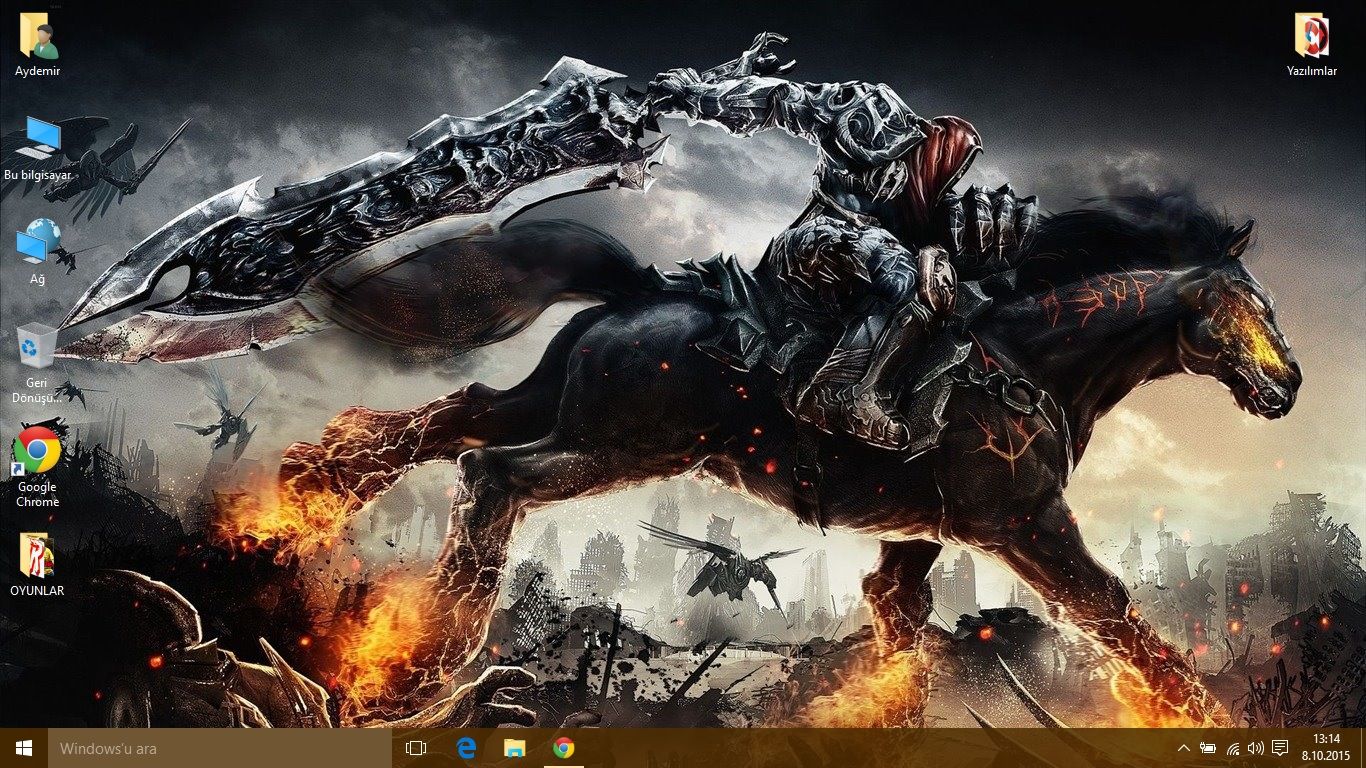This screenshot has width=1366, height=768.
Task: Open the Action Center notifications icon
Action: tap(1279, 748)
